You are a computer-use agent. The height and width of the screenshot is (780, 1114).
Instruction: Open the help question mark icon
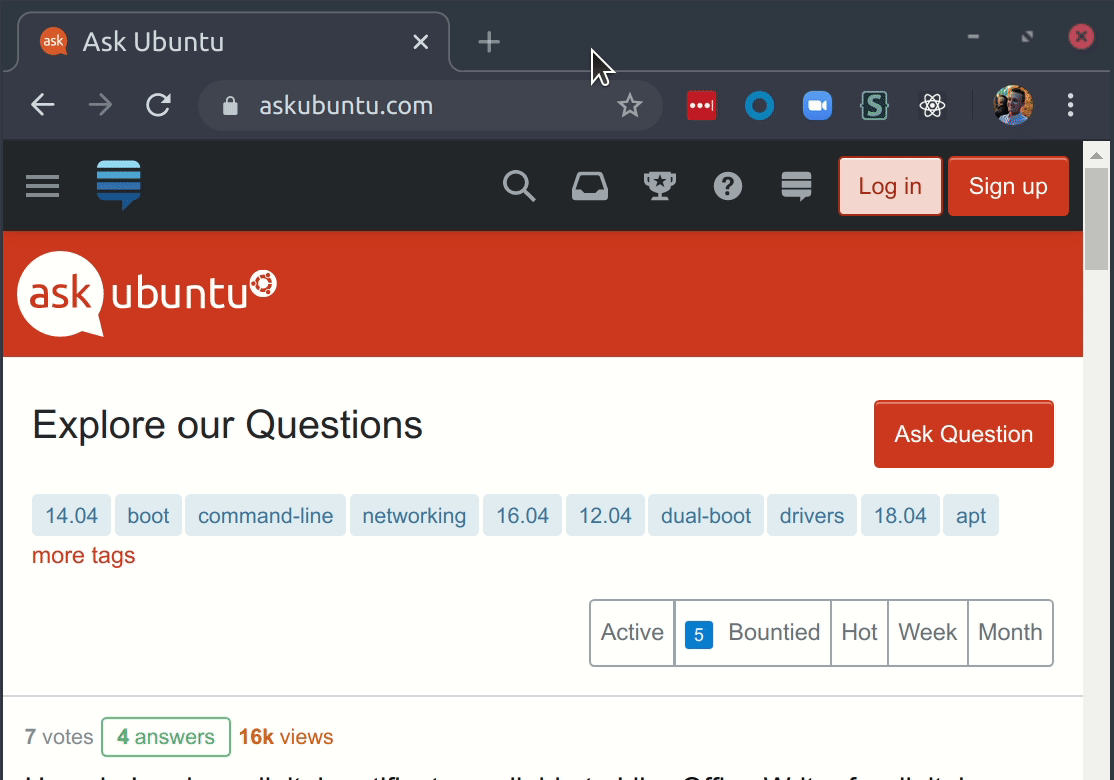point(728,186)
